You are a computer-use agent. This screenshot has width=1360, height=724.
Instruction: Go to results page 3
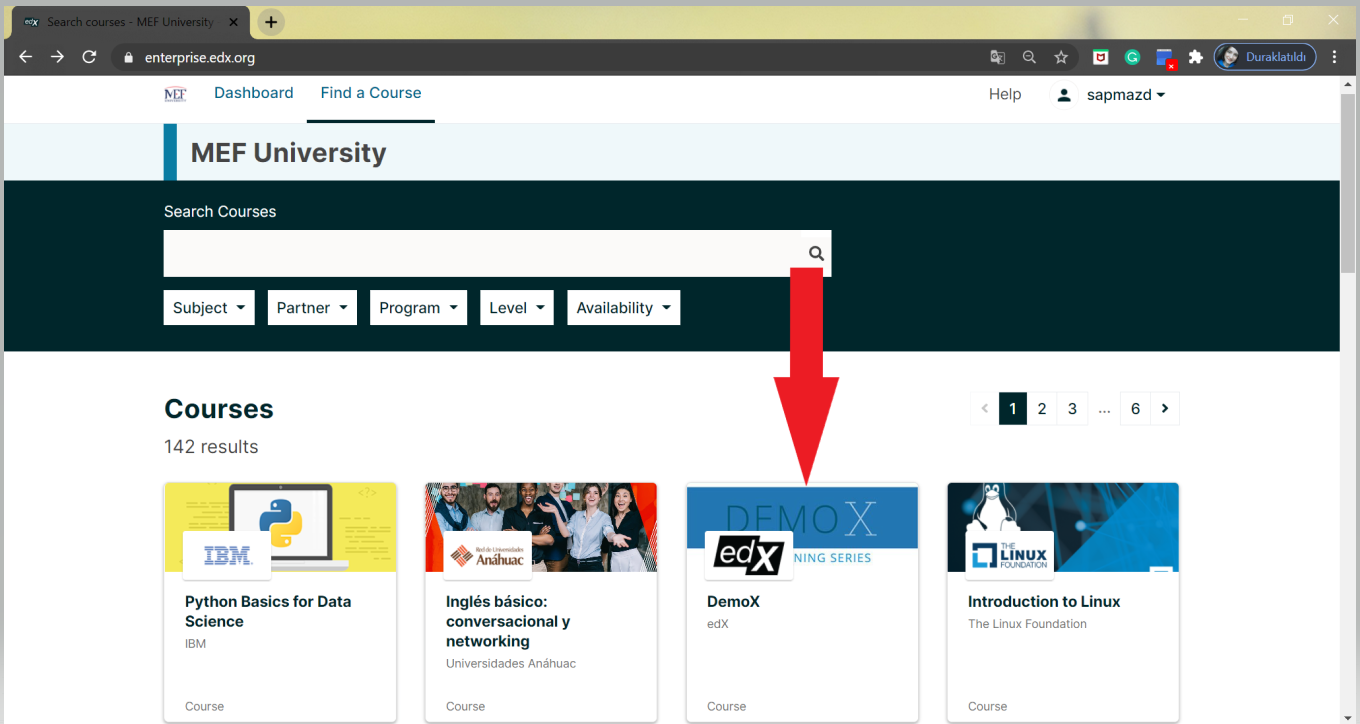coord(1072,408)
